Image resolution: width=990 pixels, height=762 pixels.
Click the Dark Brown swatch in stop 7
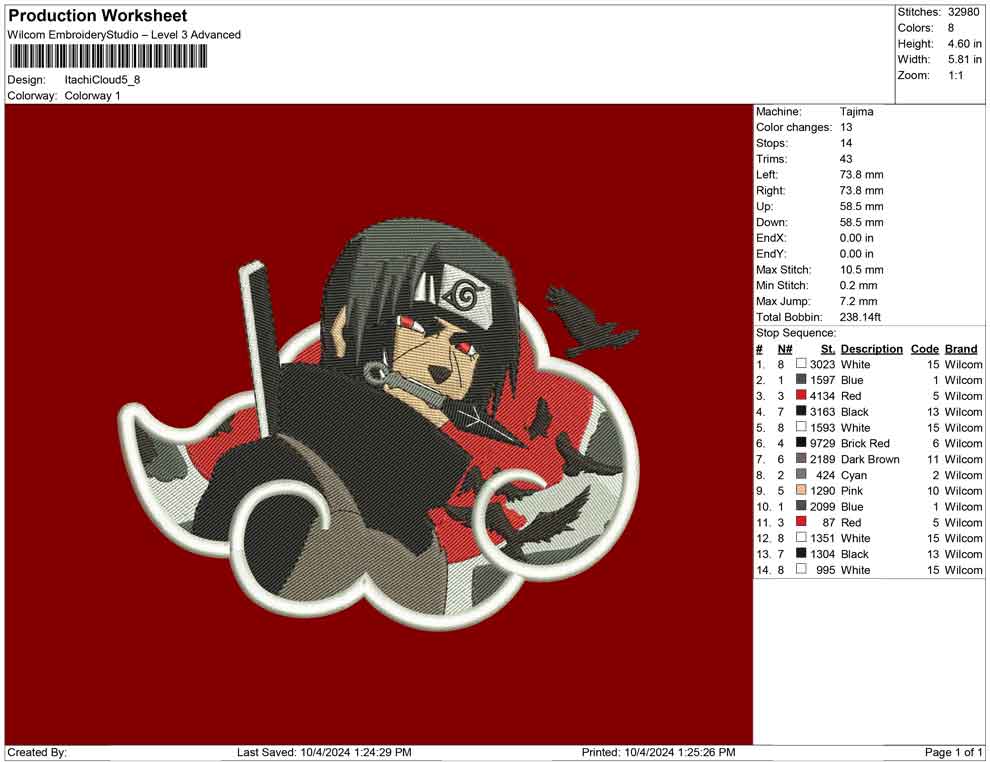(801, 458)
